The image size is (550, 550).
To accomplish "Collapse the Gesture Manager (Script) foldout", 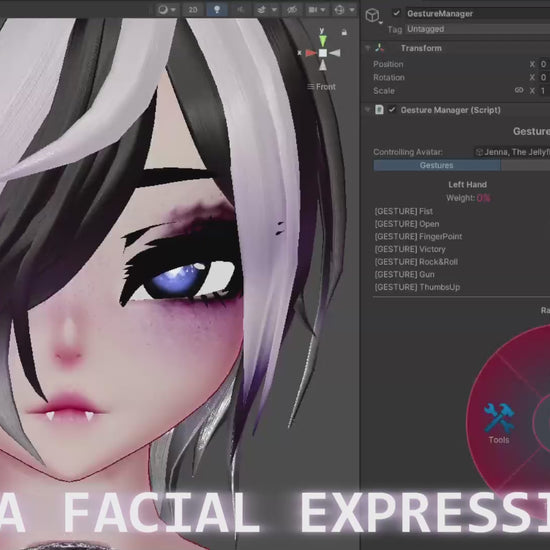I will pos(368,110).
